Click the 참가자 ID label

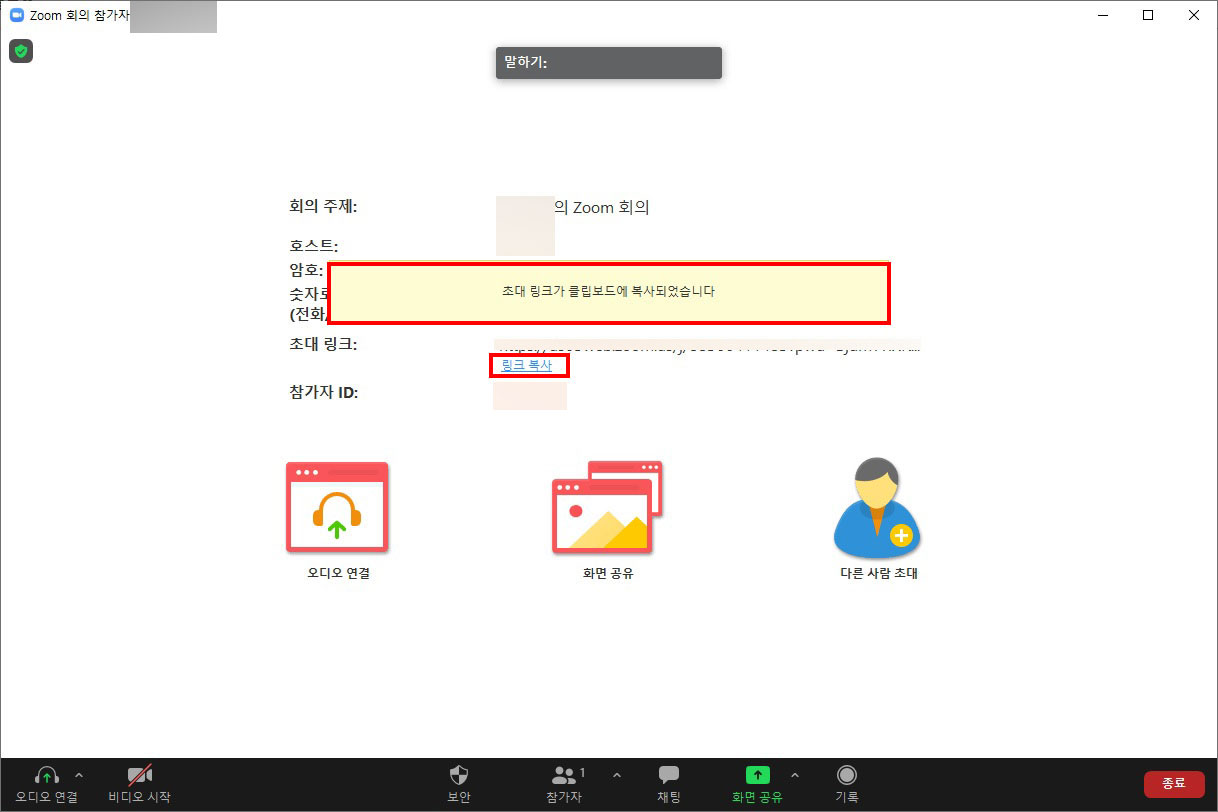323,393
